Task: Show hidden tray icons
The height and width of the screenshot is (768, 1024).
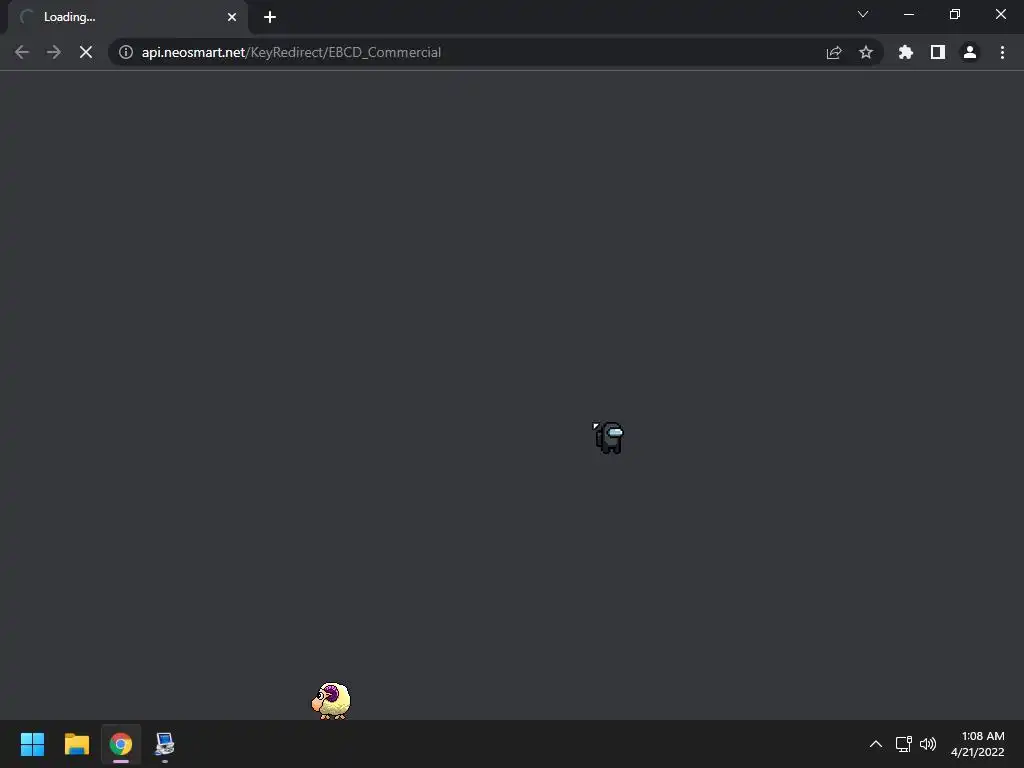Action: click(x=876, y=744)
